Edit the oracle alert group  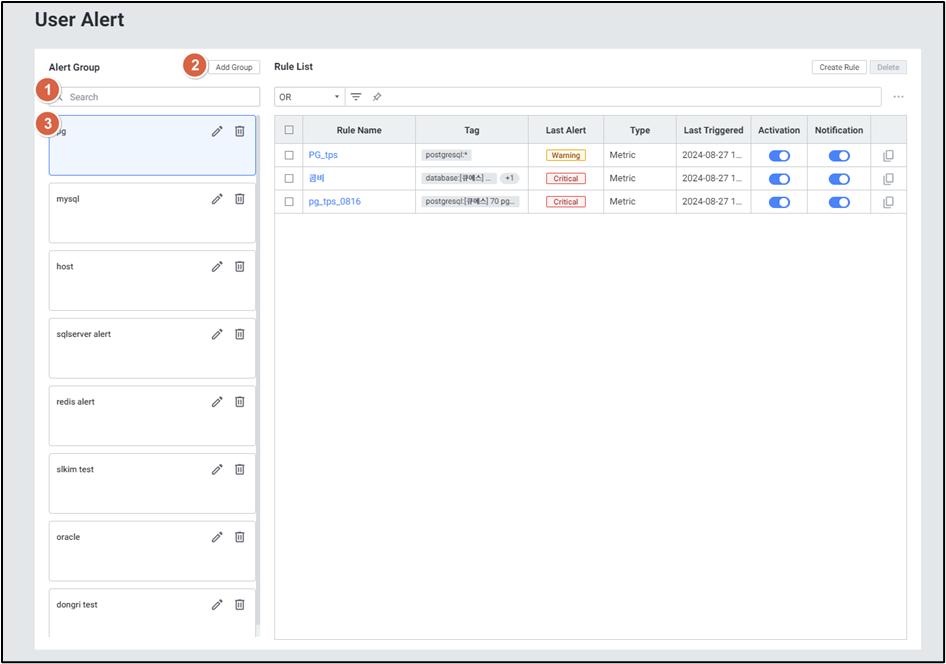(x=217, y=537)
